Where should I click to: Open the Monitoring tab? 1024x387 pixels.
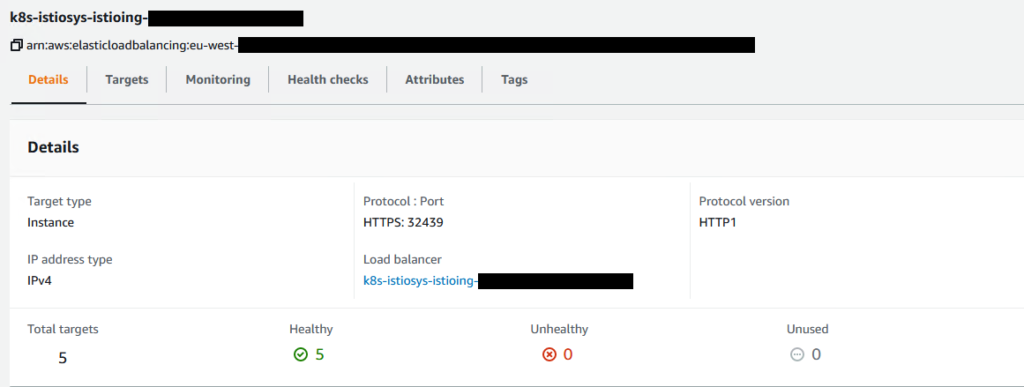tap(217, 80)
